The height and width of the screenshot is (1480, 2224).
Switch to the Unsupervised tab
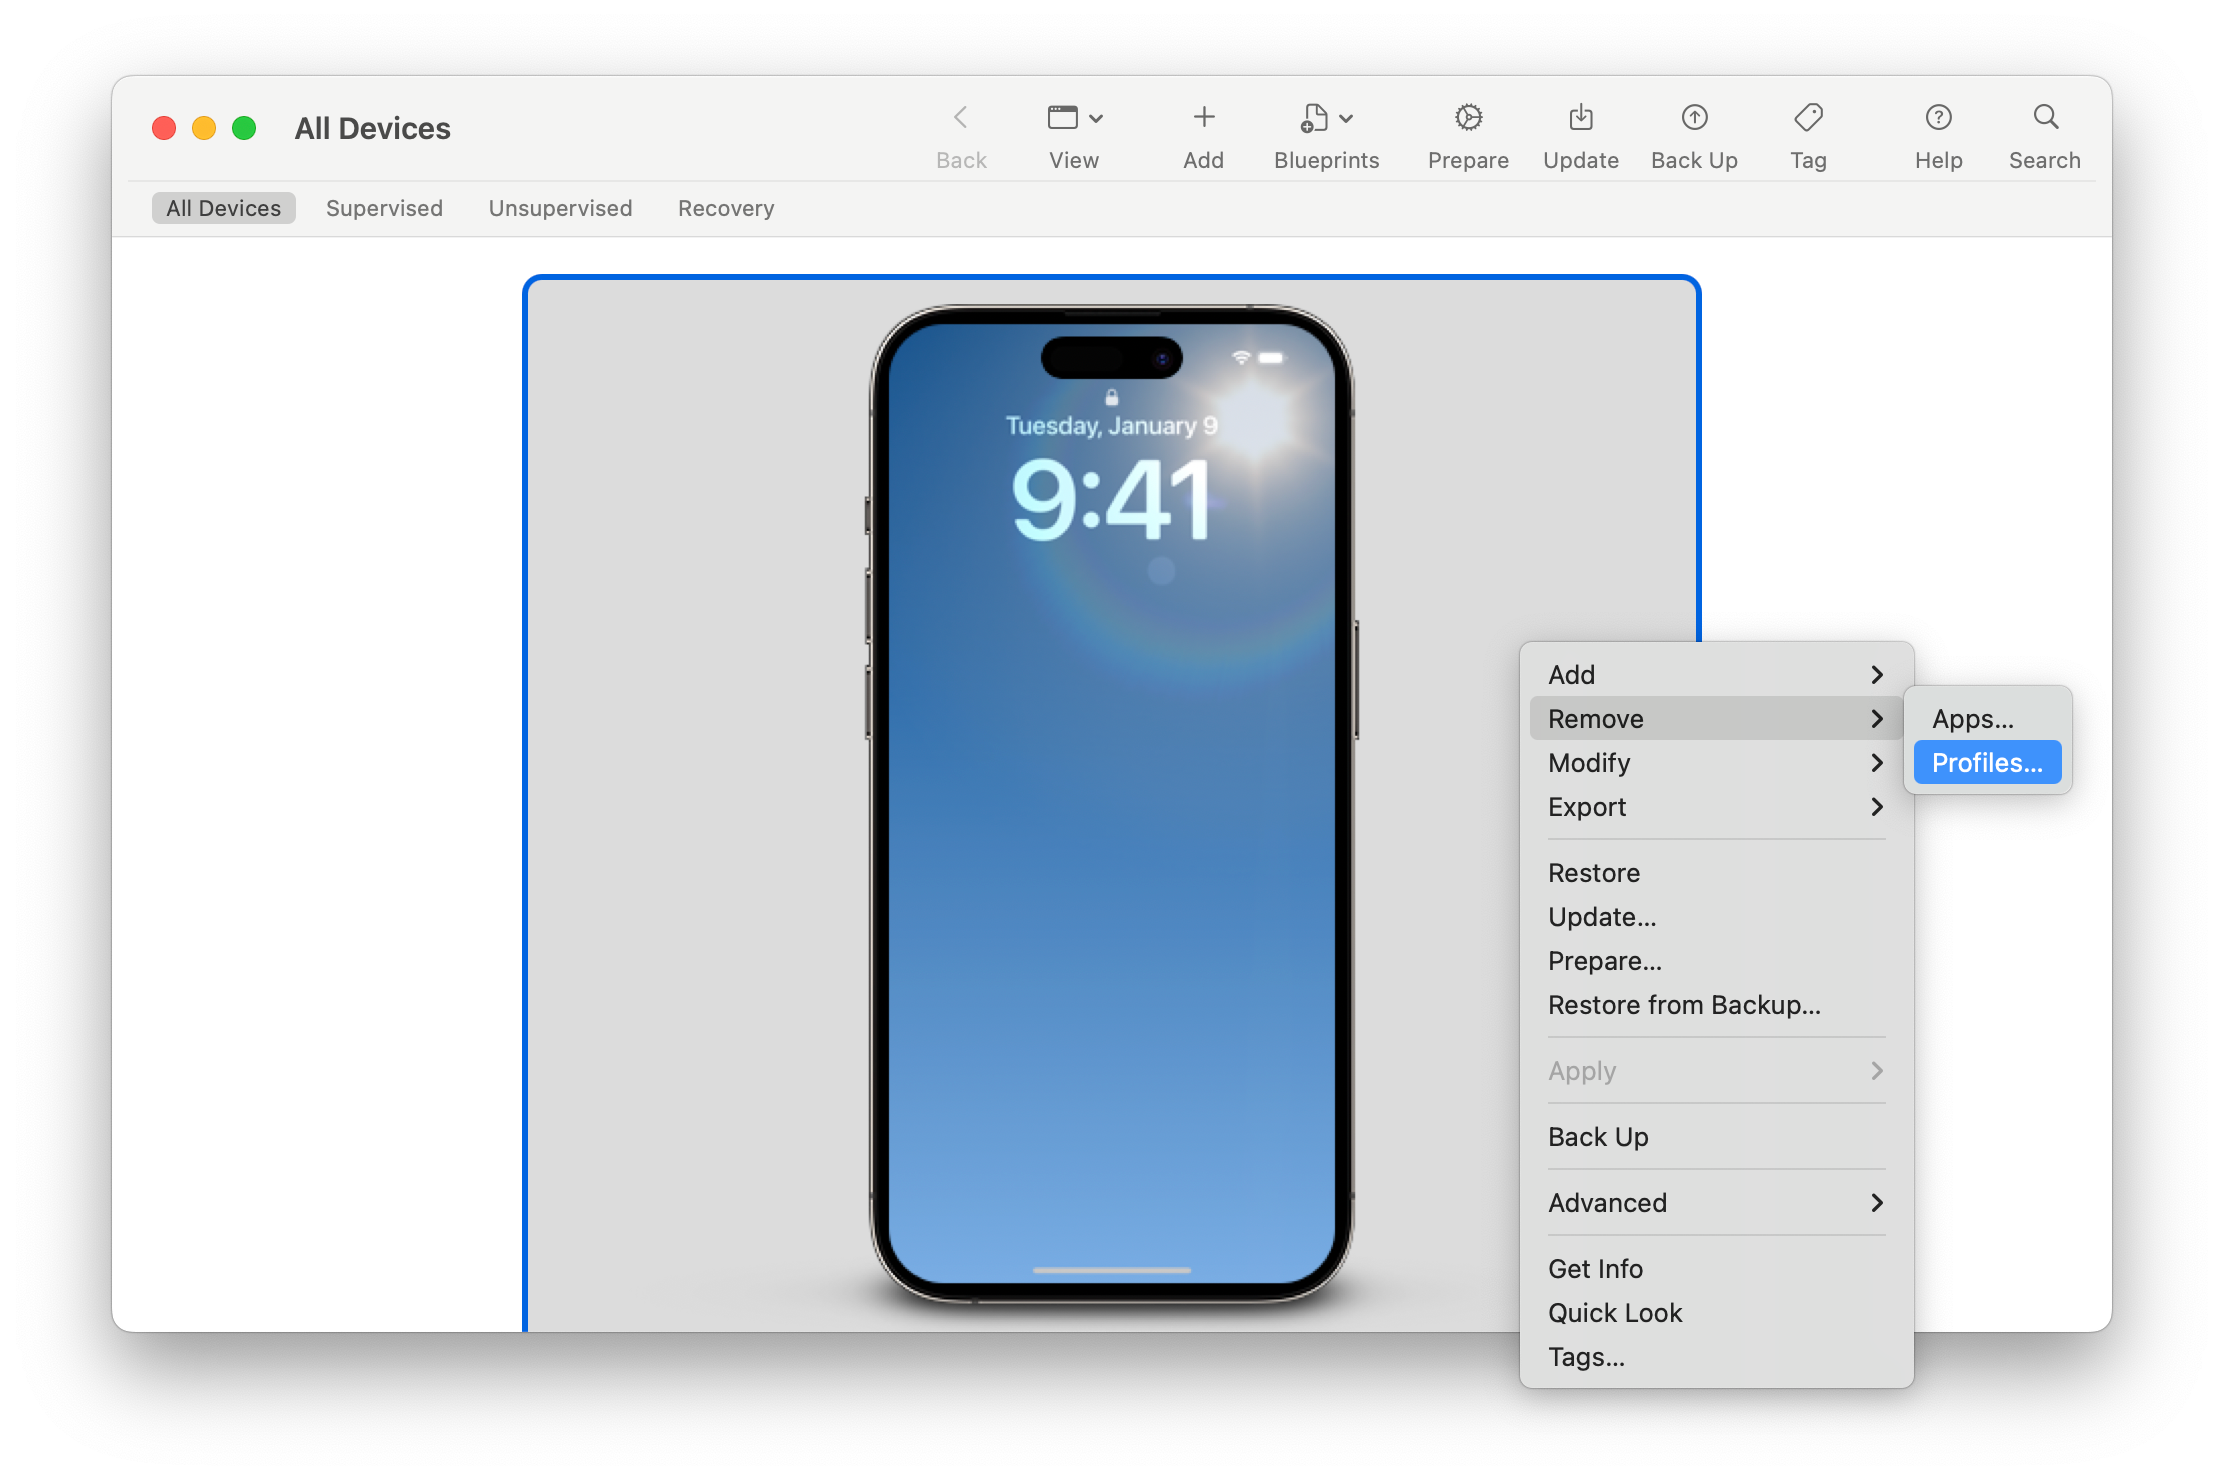[x=560, y=208]
